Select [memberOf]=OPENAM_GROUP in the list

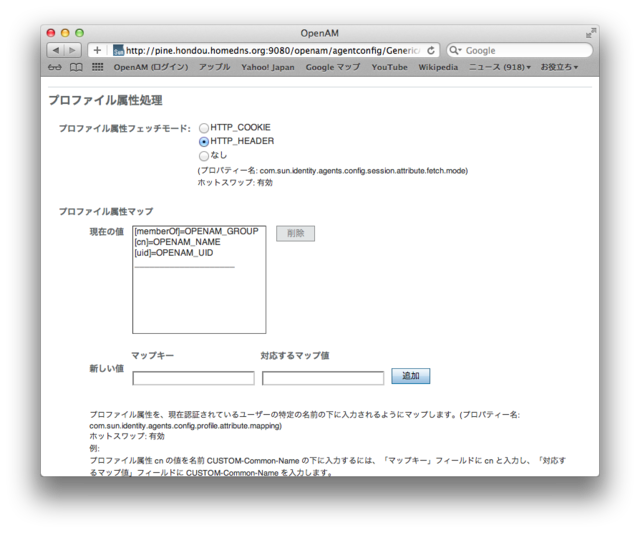tap(196, 231)
